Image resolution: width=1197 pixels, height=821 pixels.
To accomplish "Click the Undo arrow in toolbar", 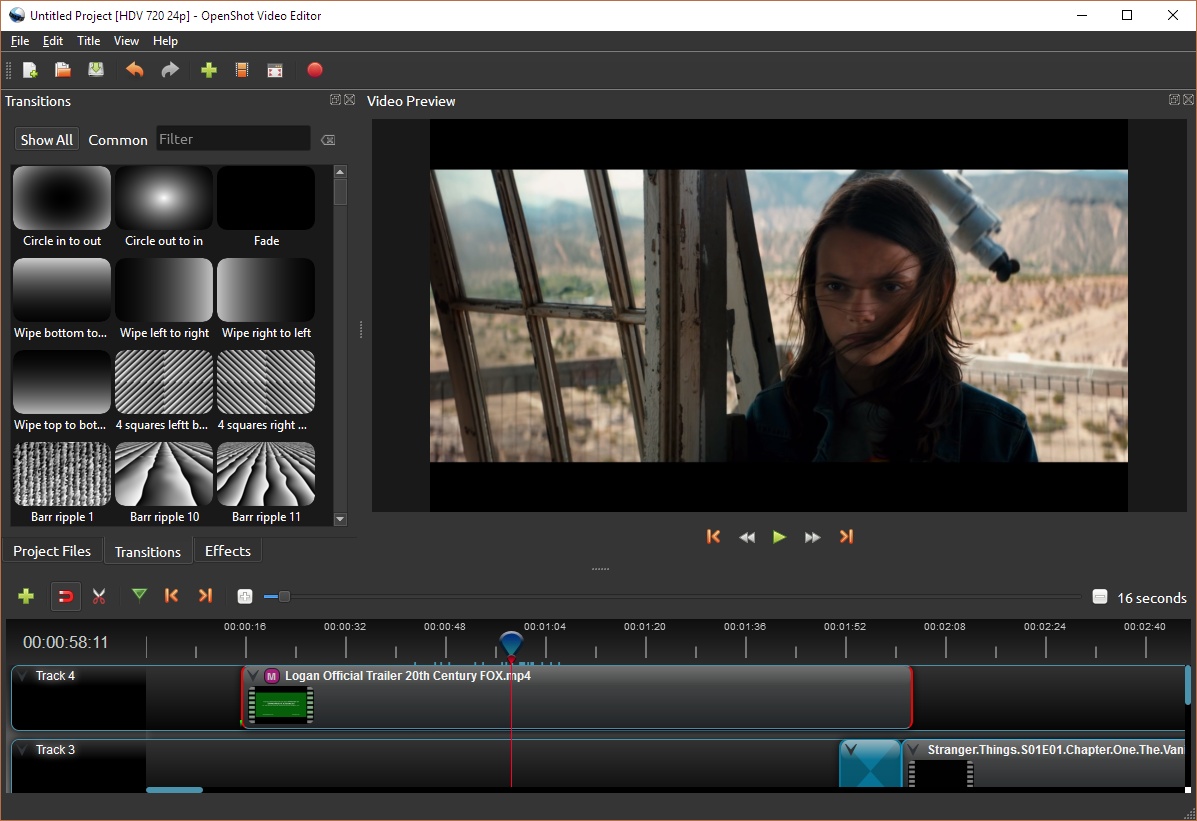I will tap(134, 70).
